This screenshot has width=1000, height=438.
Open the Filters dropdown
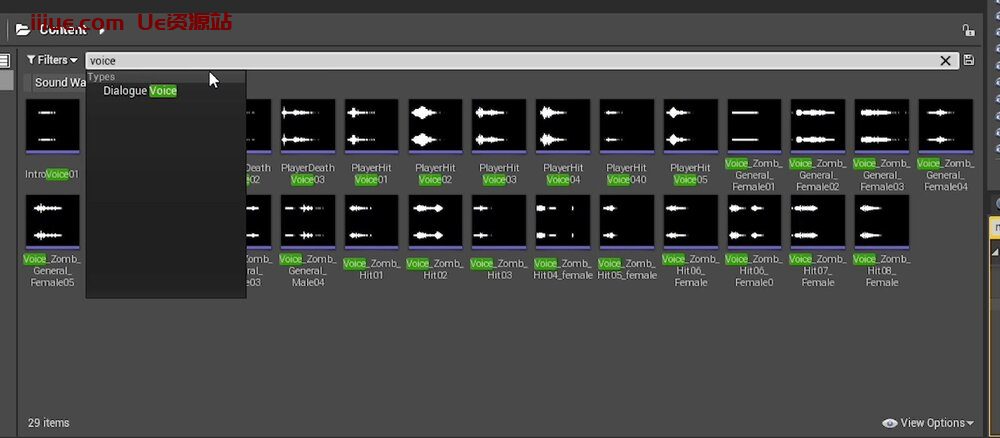pyautogui.click(x=56, y=60)
